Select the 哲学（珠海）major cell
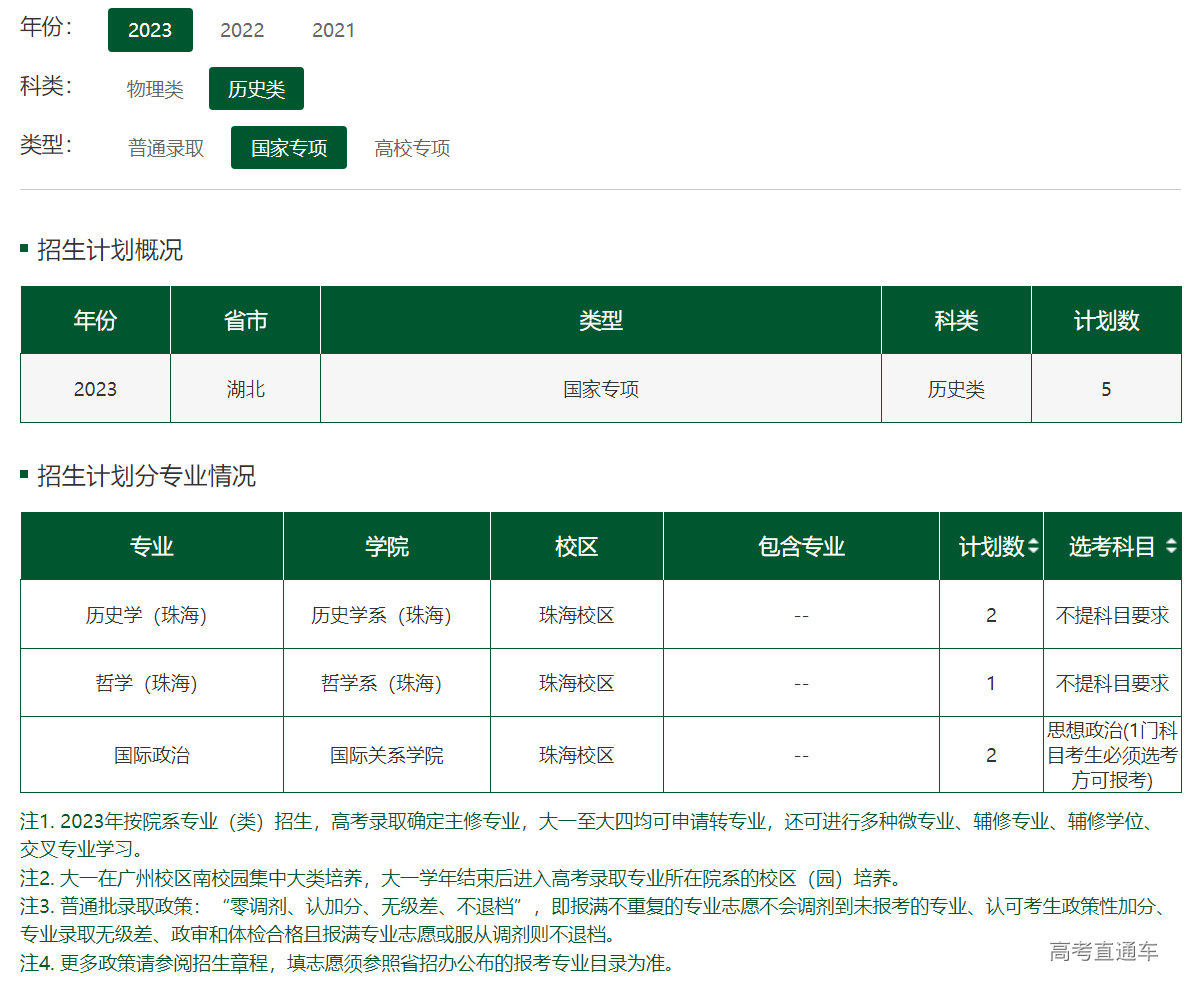The height and width of the screenshot is (991, 1187). (x=151, y=683)
